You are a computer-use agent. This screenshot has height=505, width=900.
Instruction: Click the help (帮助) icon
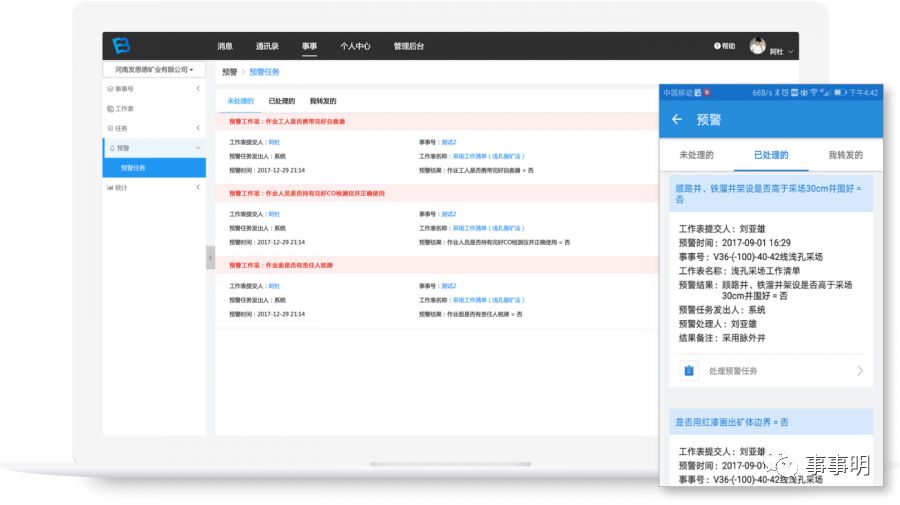click(x=717, y=46)
